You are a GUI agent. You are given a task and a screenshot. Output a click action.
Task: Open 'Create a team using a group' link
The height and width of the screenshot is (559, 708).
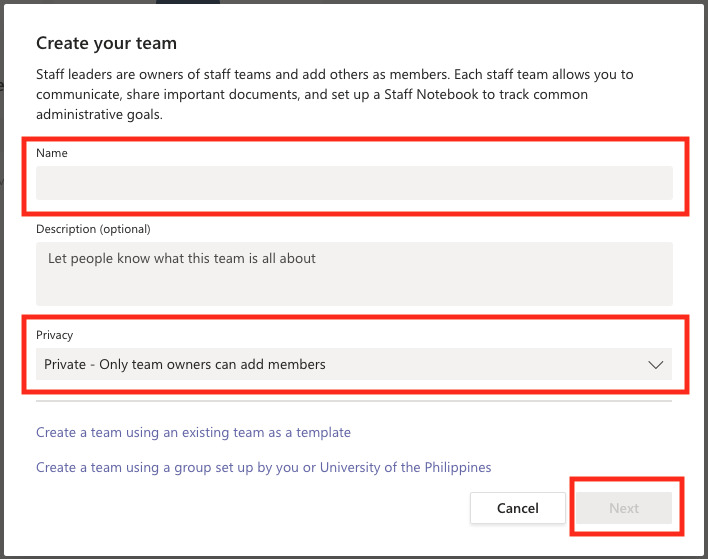coord(263,467)
